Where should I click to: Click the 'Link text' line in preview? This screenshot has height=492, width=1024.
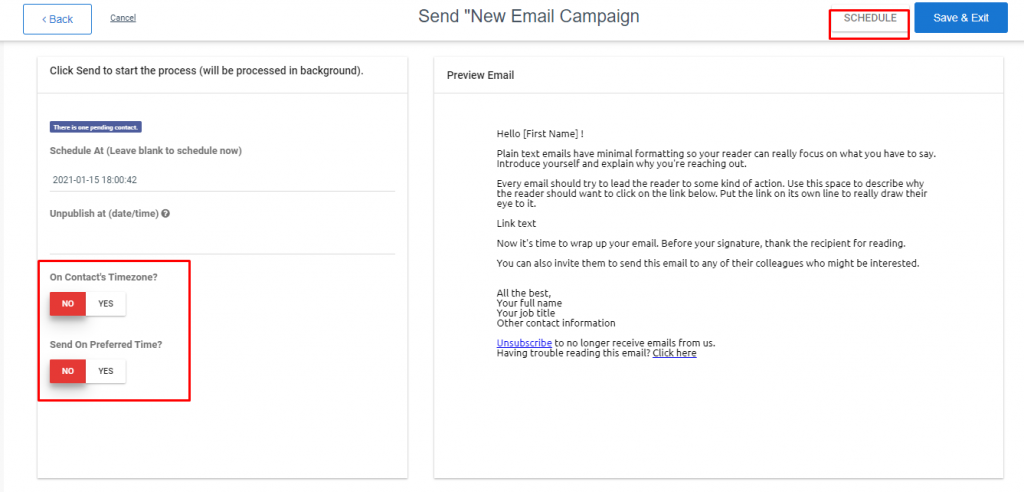[516, 223]
